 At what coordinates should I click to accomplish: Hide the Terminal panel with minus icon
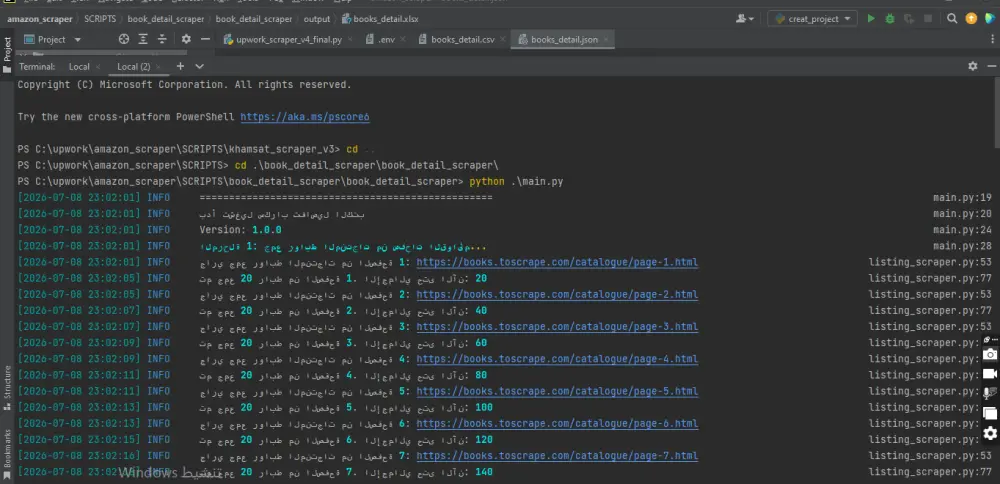point(992,66)
